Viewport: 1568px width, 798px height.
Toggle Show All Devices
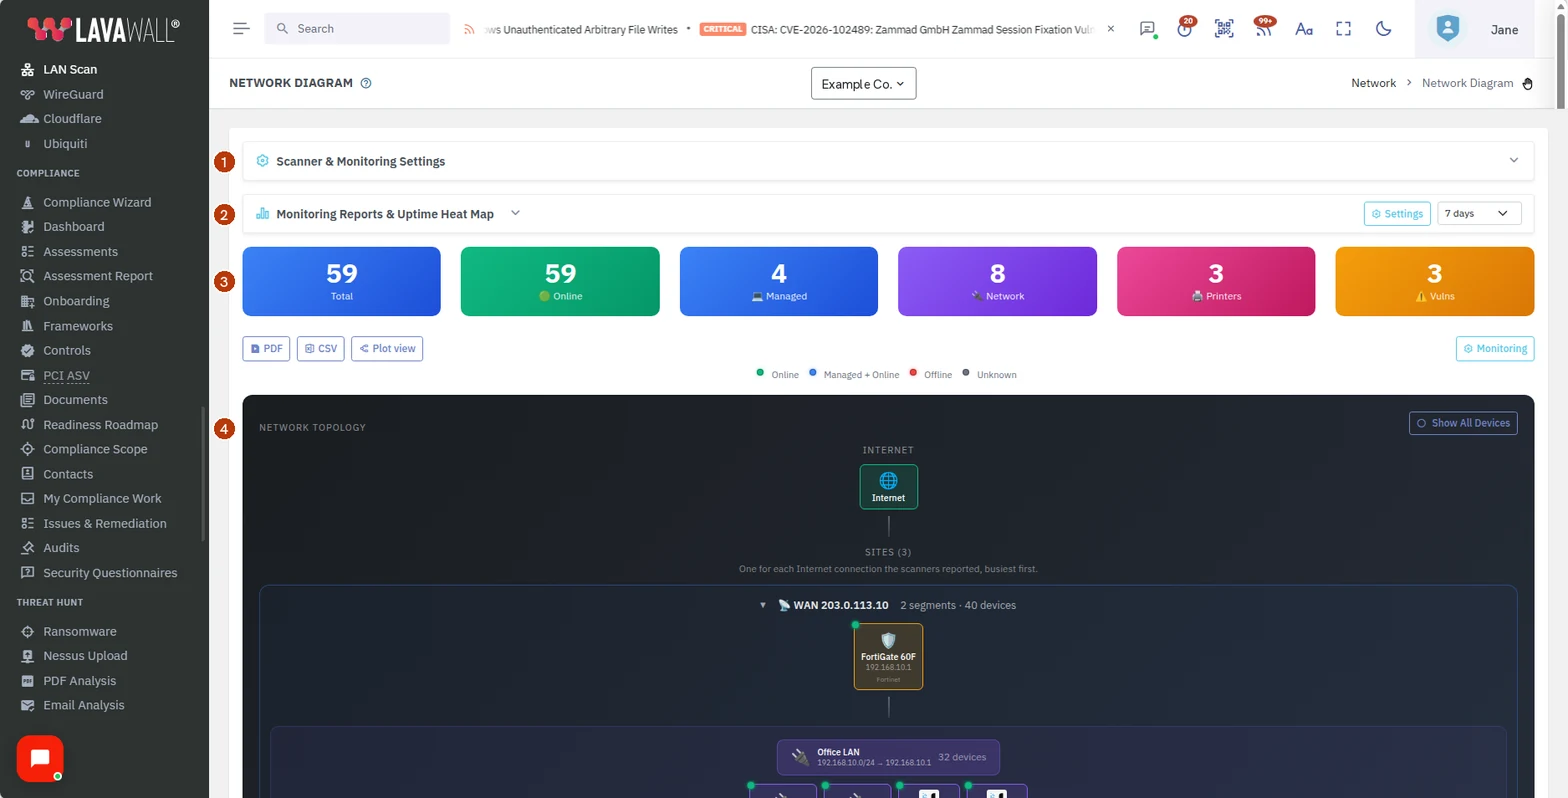coord(1463,423)
